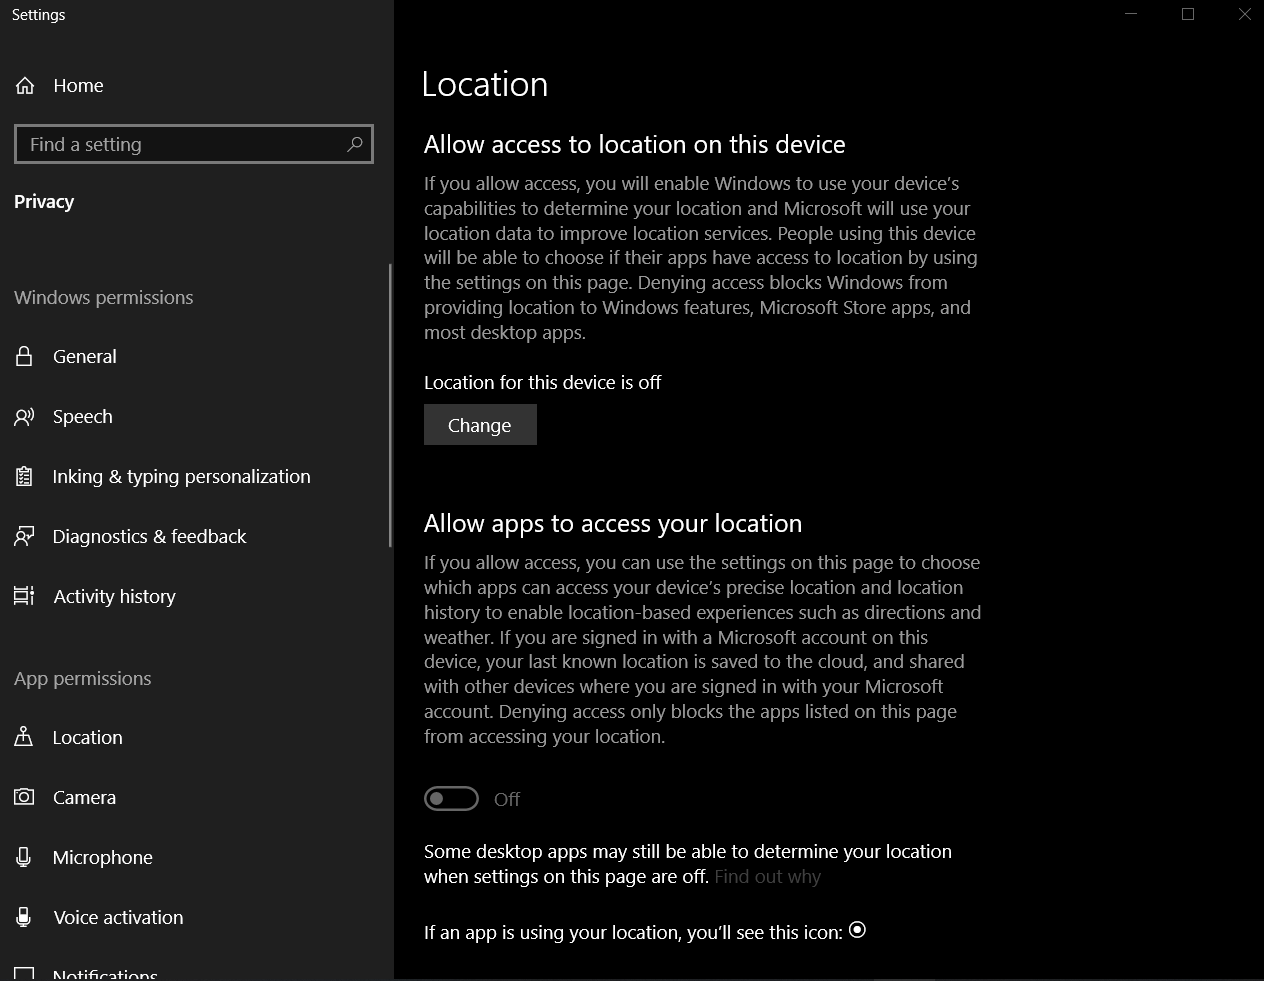Focus the Find a setting search box
Viewport: 1264px width, 981px height.
point(194,144)
